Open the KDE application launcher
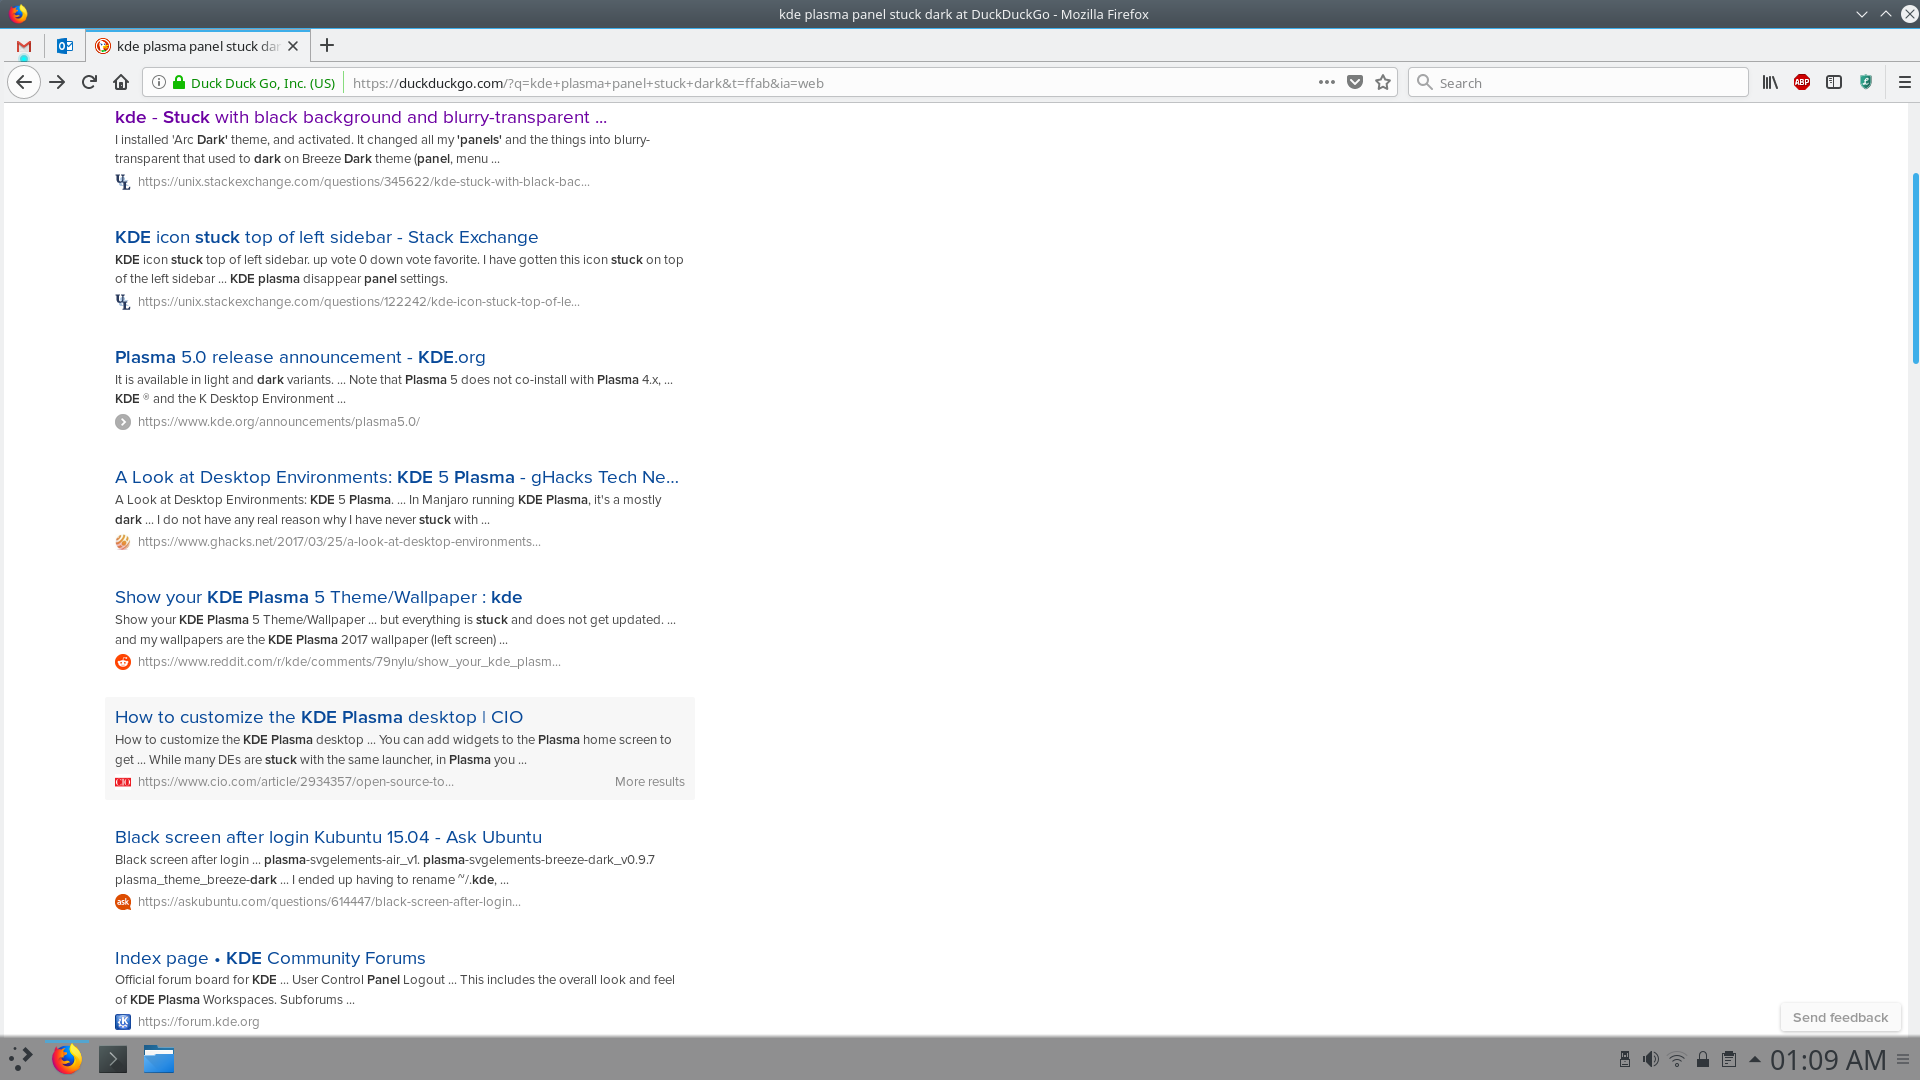The height and width of the screenshot is (1080, 1920). click(21, 1058)
